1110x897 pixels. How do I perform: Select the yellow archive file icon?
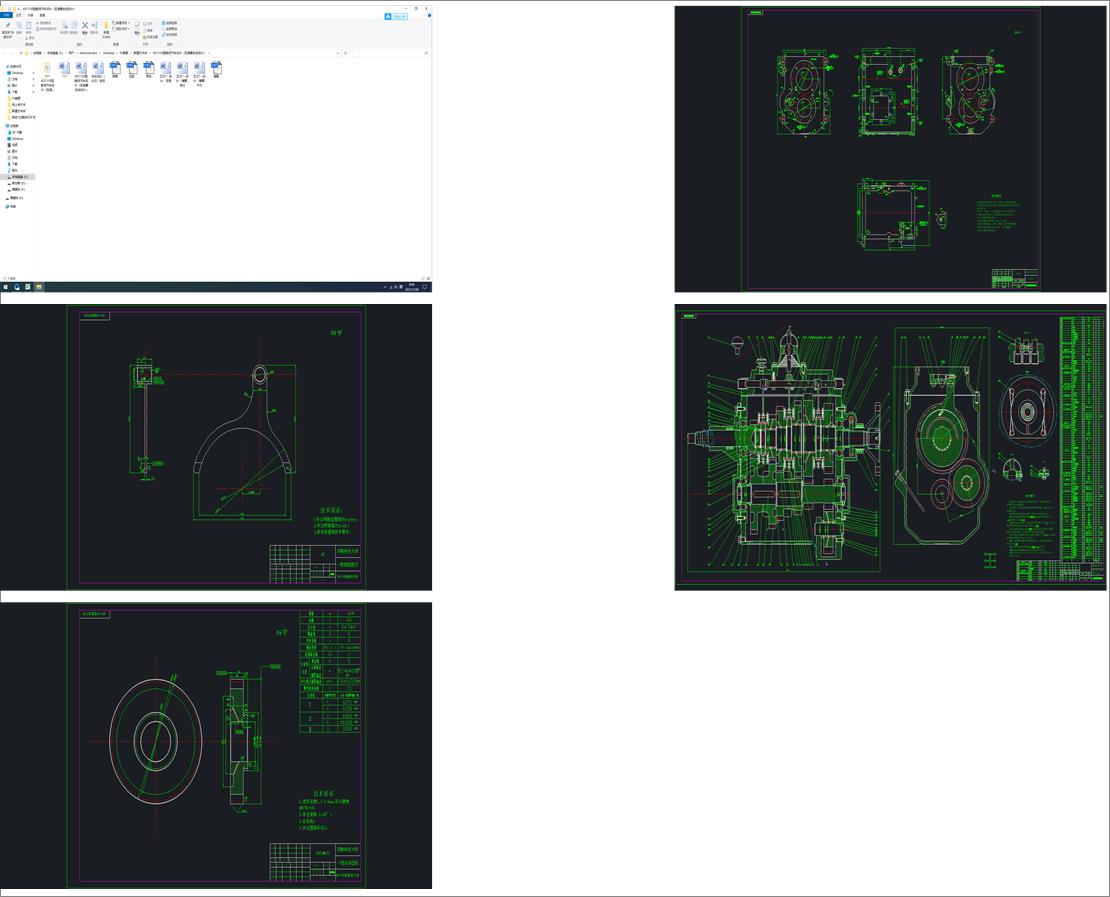pyautogui.click(x=47, y=68)
